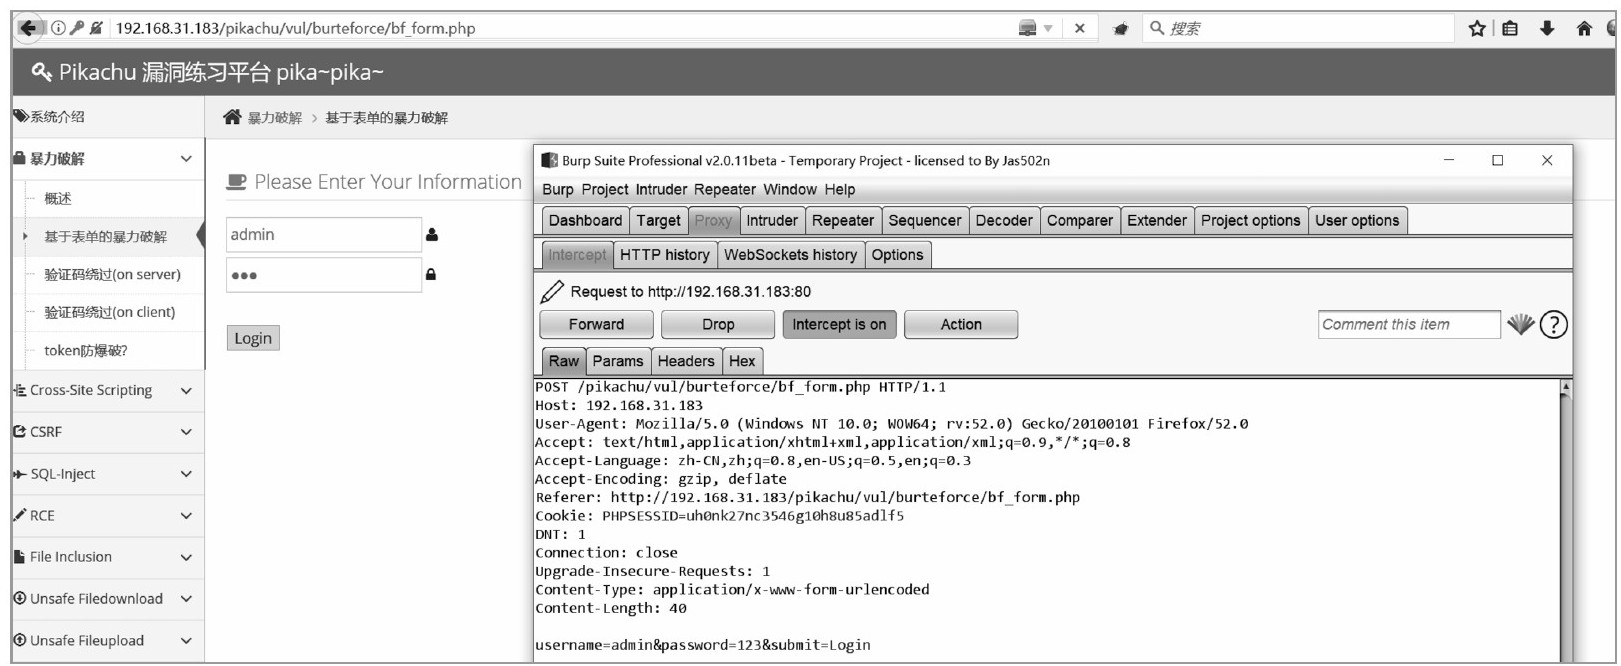The height and width of the screenshot is (666, 1621).
Task: Collapse the 暴力破解 sidebar section chevron
Action: pos(186,159)
